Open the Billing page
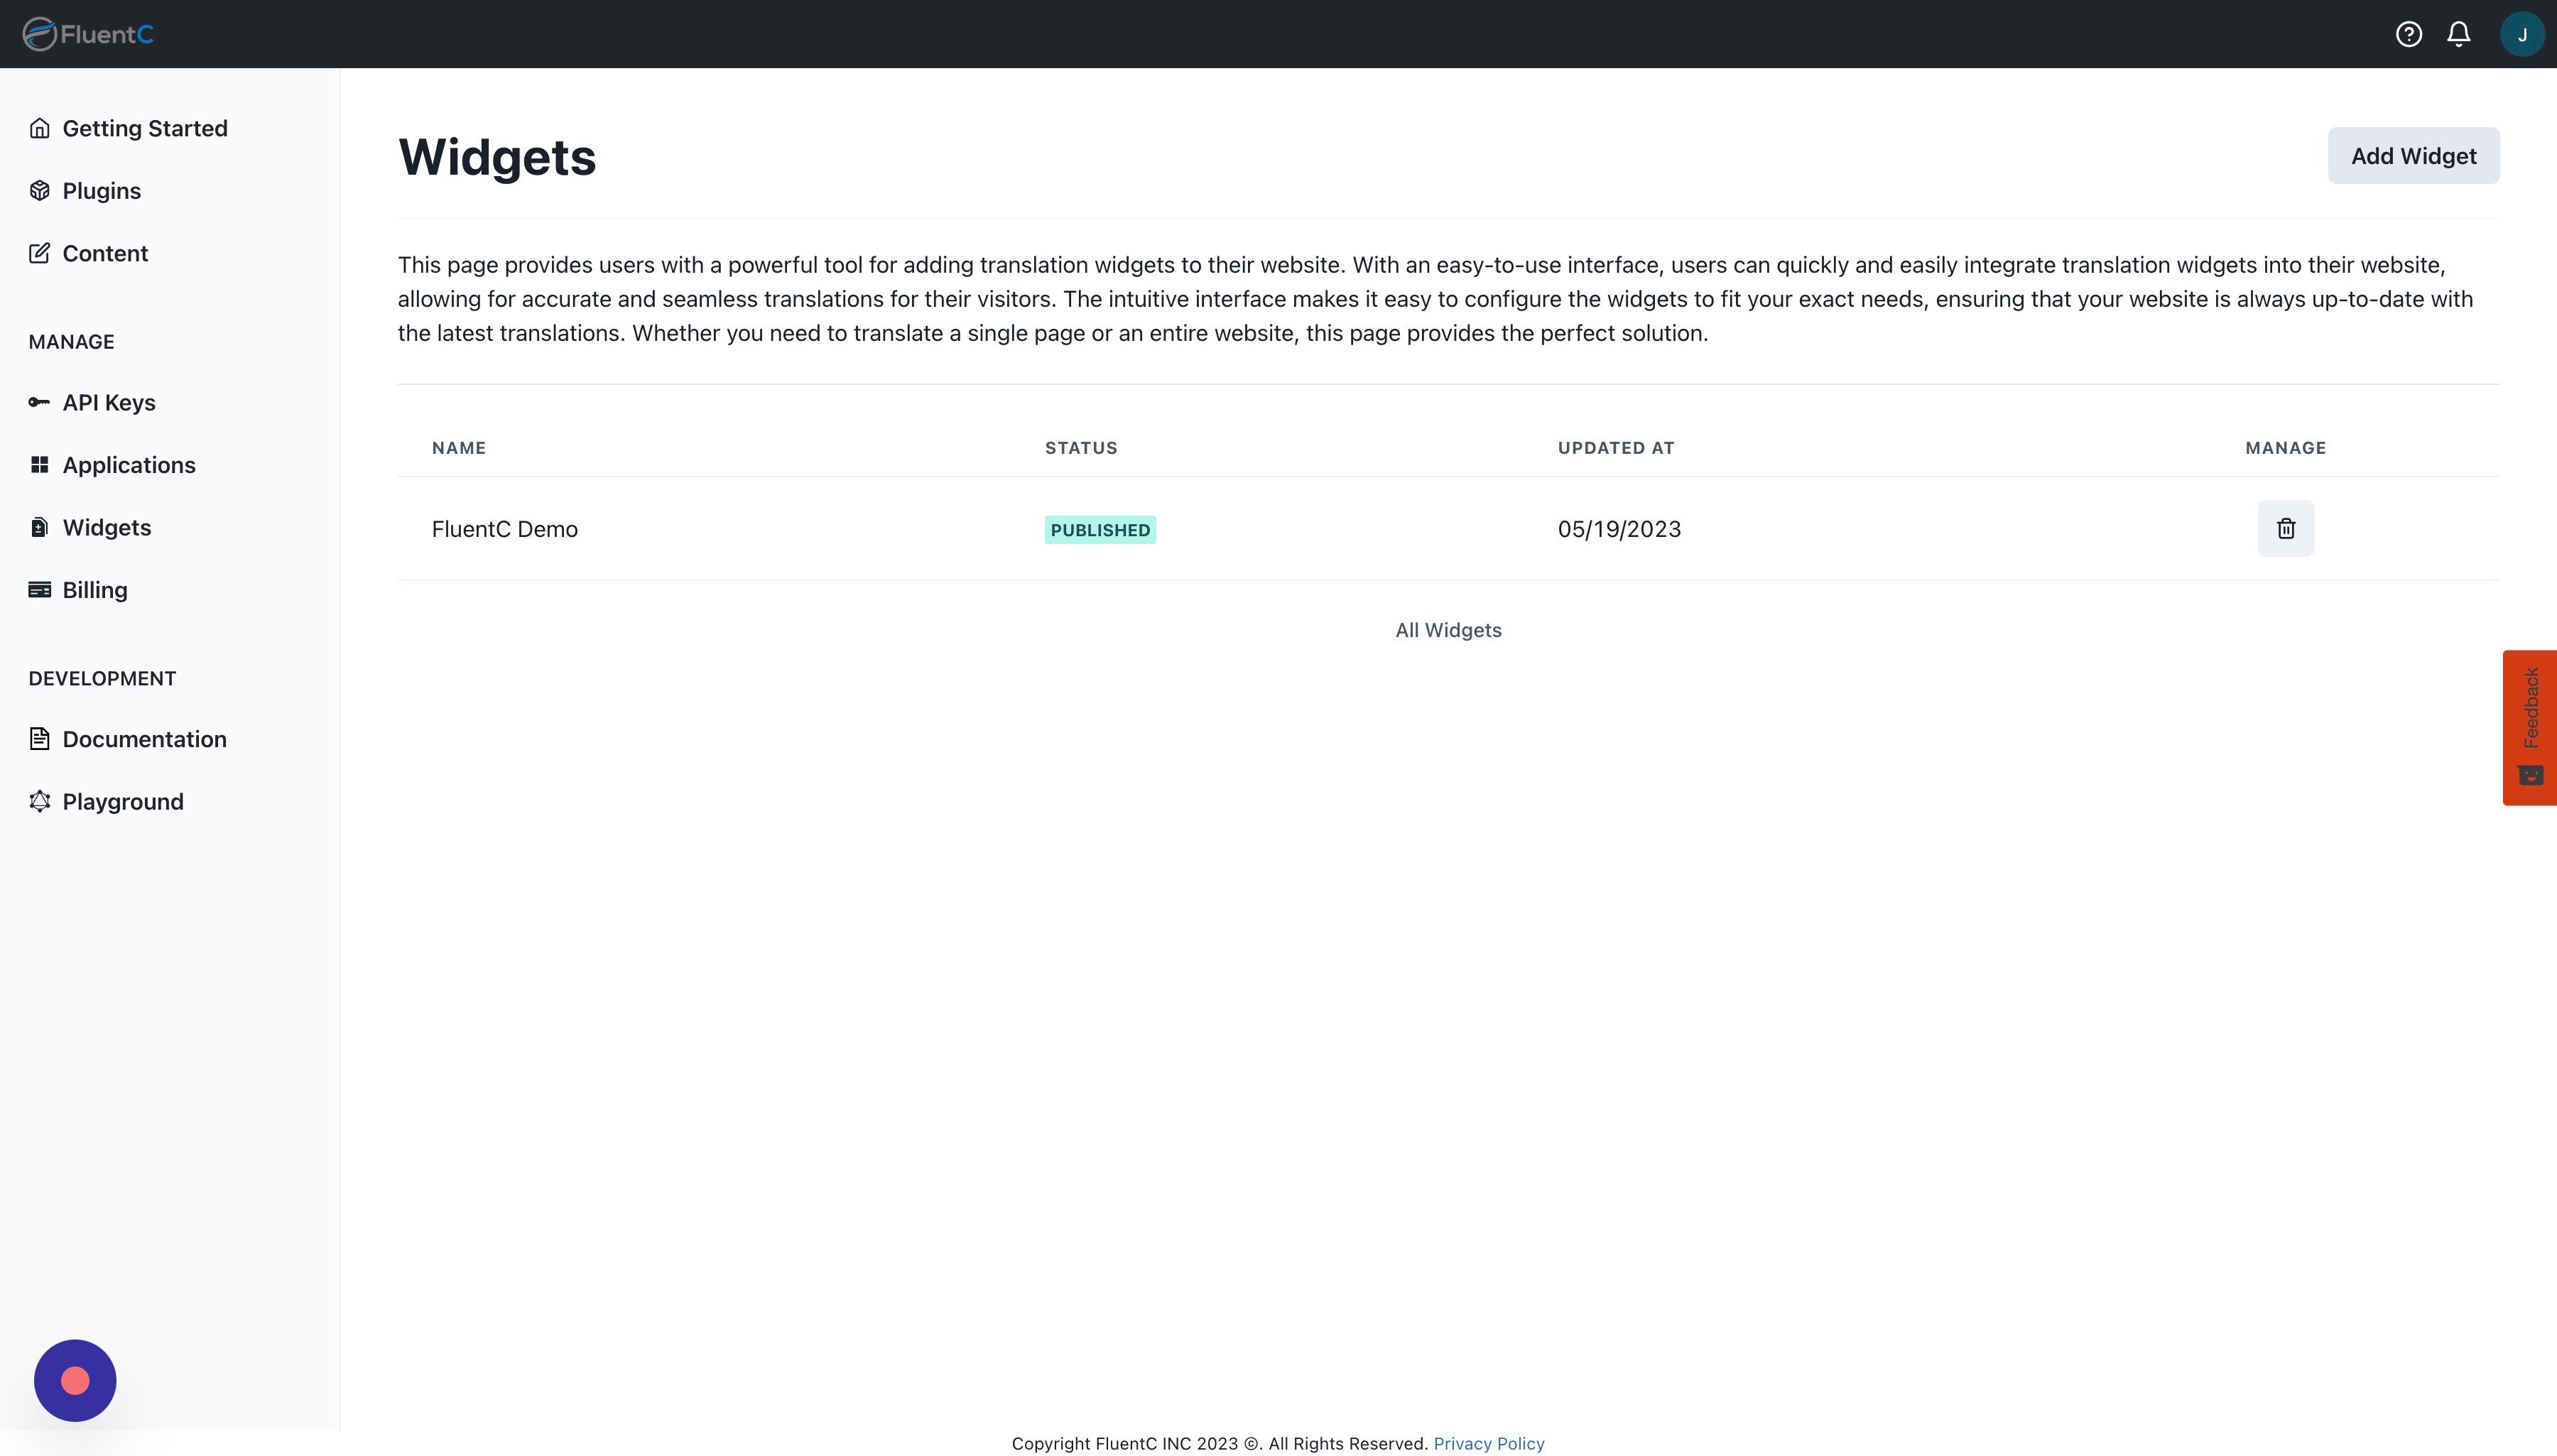The width and height of the screenshot is (2557, 1456). (x=94, y=590)
